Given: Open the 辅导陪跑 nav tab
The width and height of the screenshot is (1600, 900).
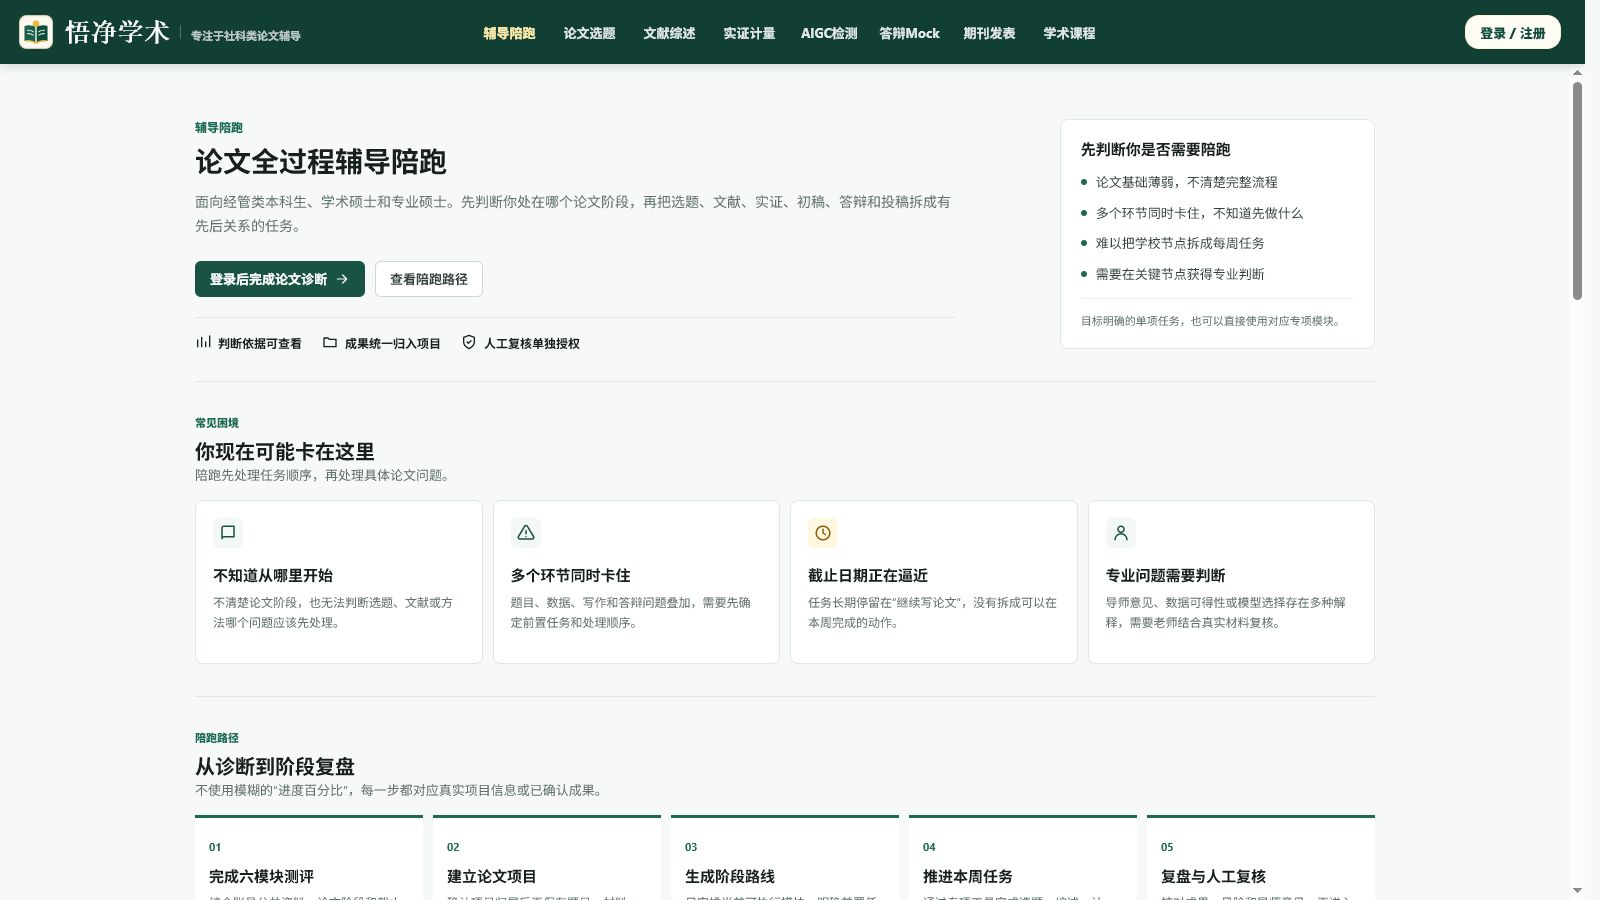Looking at the screenshot, I should (509, 33).
